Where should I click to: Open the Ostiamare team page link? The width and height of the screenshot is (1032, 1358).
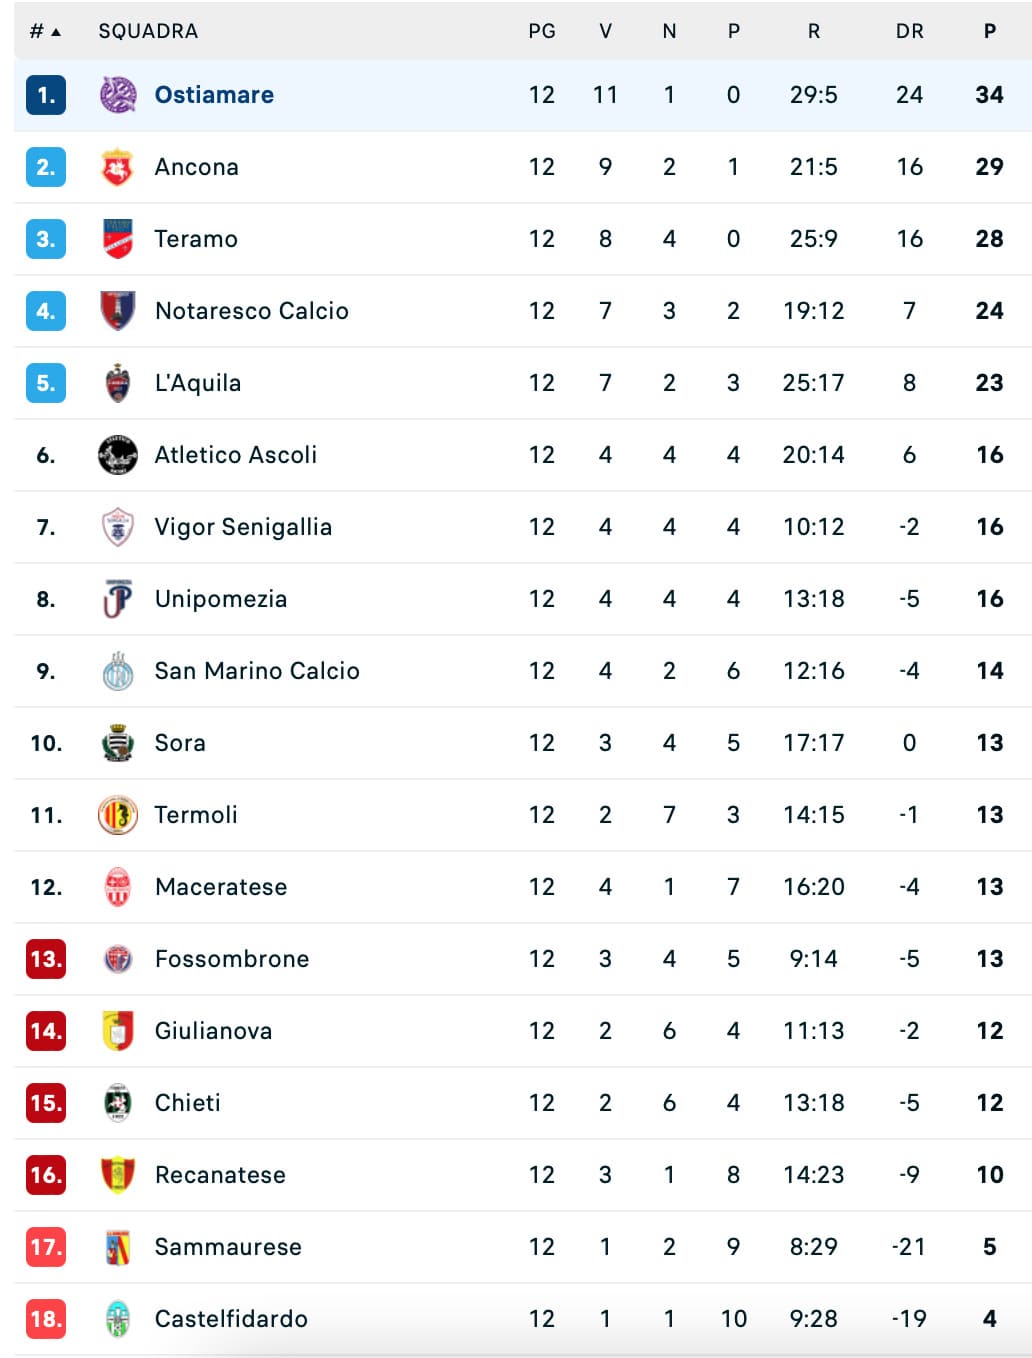click(216, 95)
